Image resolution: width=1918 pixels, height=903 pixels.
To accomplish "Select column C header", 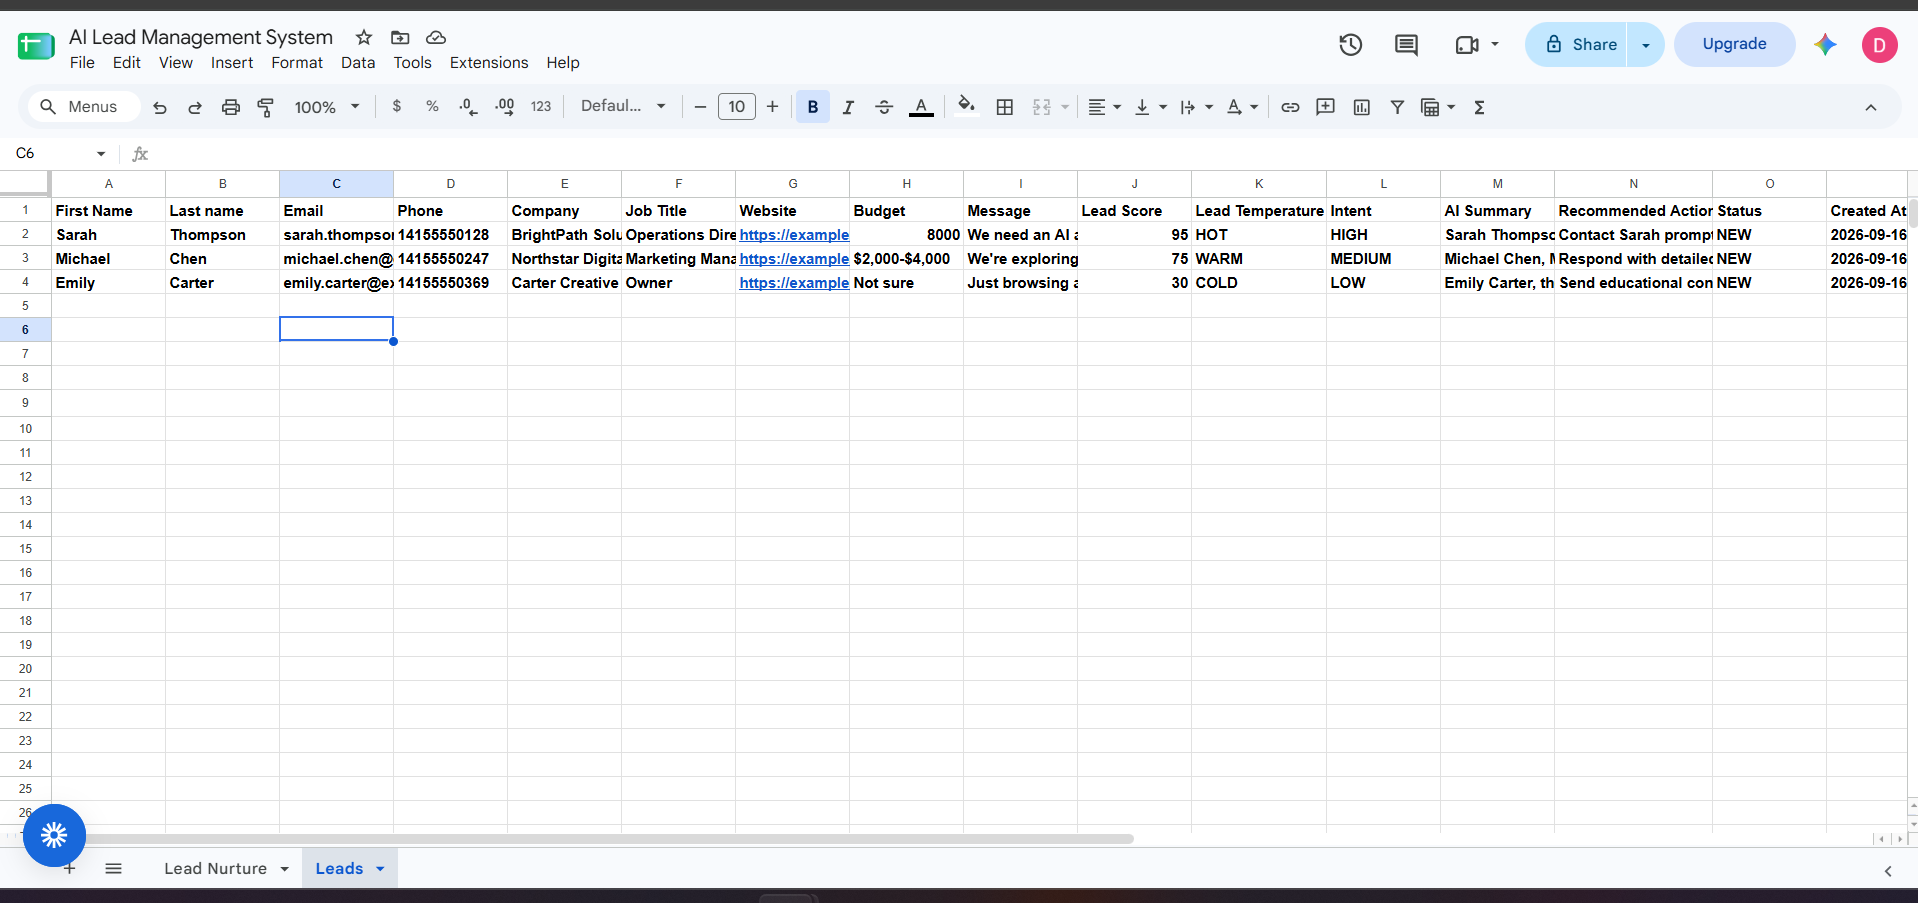I will point(336,184).
